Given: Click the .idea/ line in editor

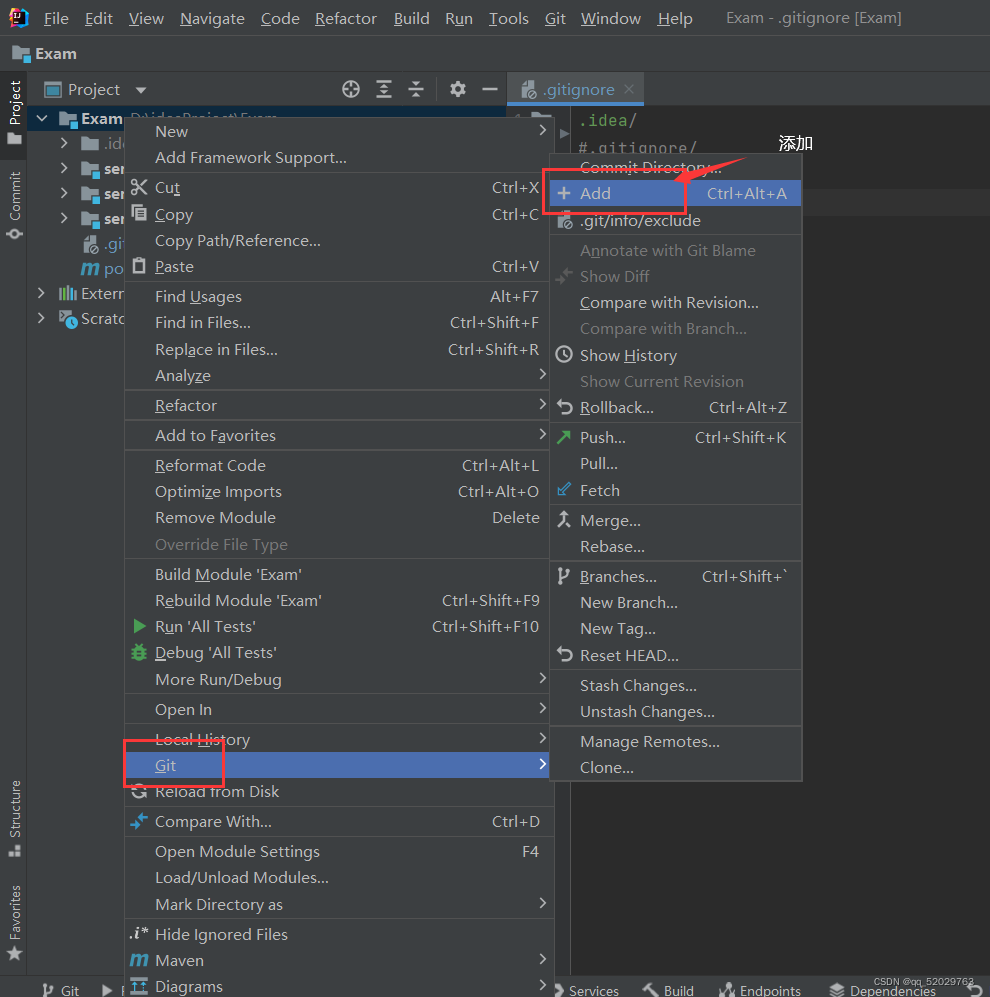Looking at the screenshot, I should point(607,120).
